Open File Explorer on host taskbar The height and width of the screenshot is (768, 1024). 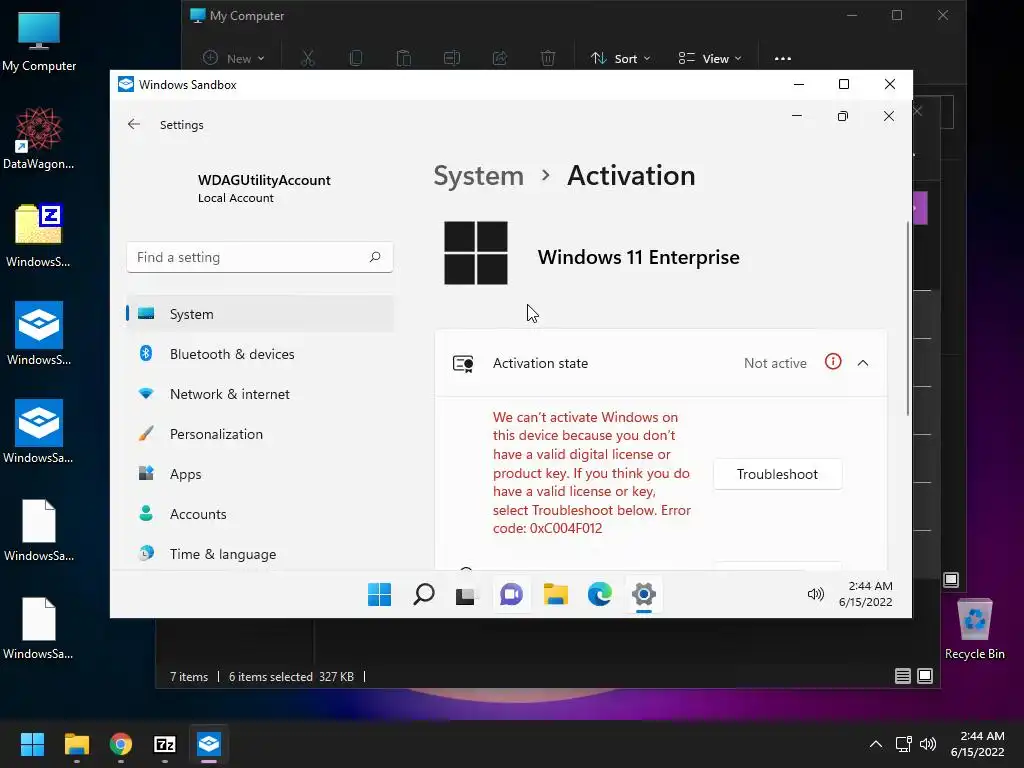point(76,744)
